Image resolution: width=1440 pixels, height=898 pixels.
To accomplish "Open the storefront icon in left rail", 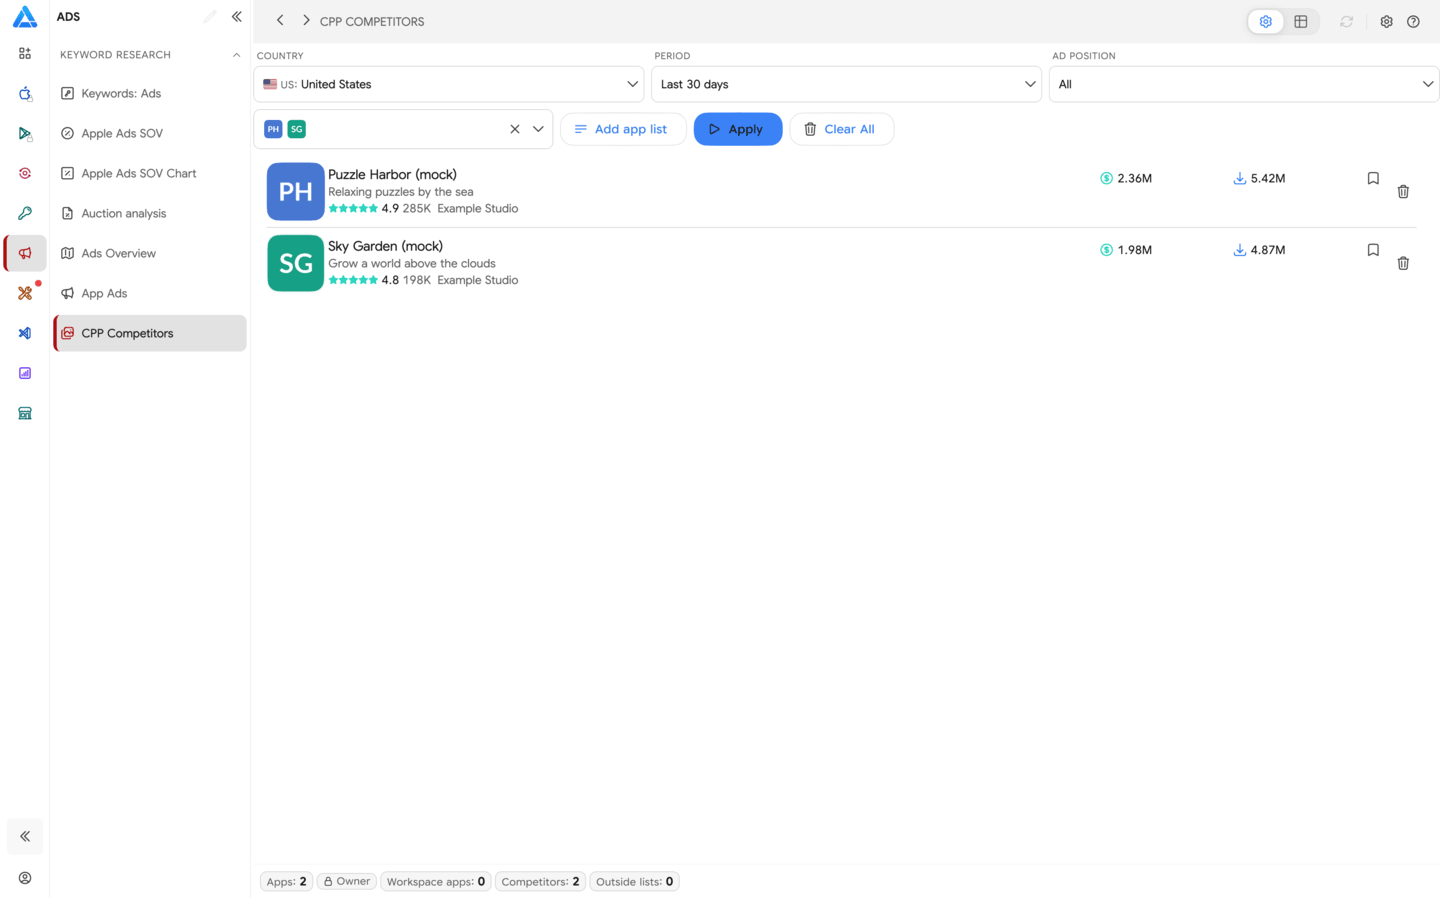I will pos(25,413).
